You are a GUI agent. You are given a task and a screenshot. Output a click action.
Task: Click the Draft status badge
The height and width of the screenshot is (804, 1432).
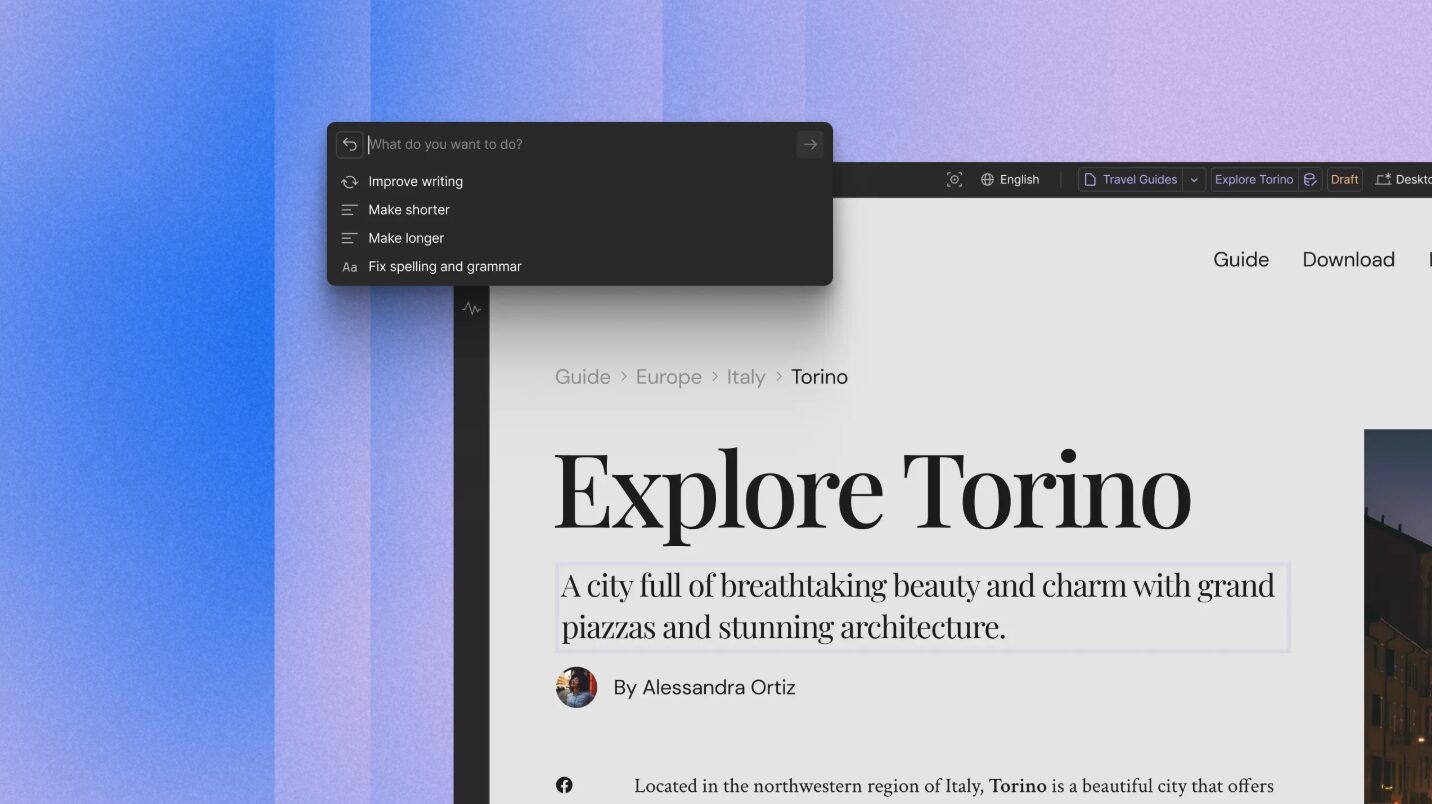click(1344, 180)
